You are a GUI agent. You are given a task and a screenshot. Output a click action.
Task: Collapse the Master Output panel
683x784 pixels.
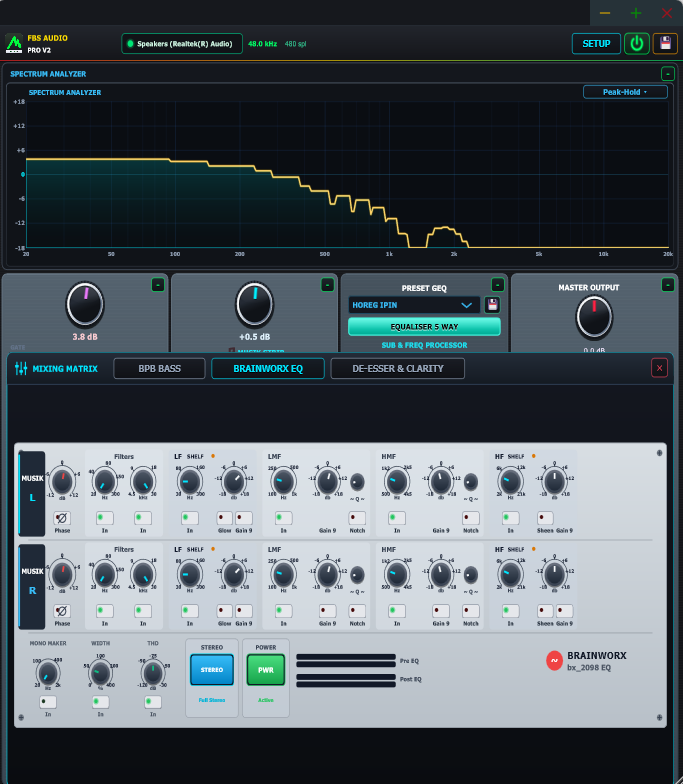pos(668,285)
